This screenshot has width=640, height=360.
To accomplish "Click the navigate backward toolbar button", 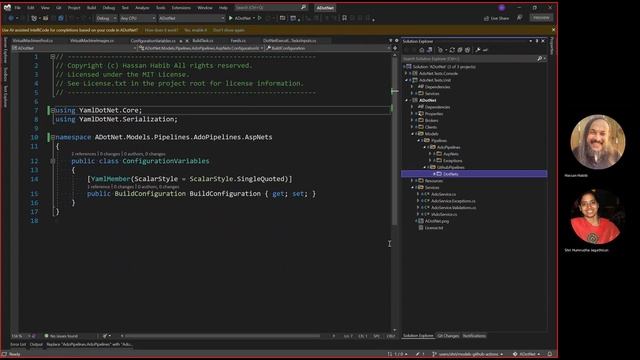I will click(x=11, y=18).
